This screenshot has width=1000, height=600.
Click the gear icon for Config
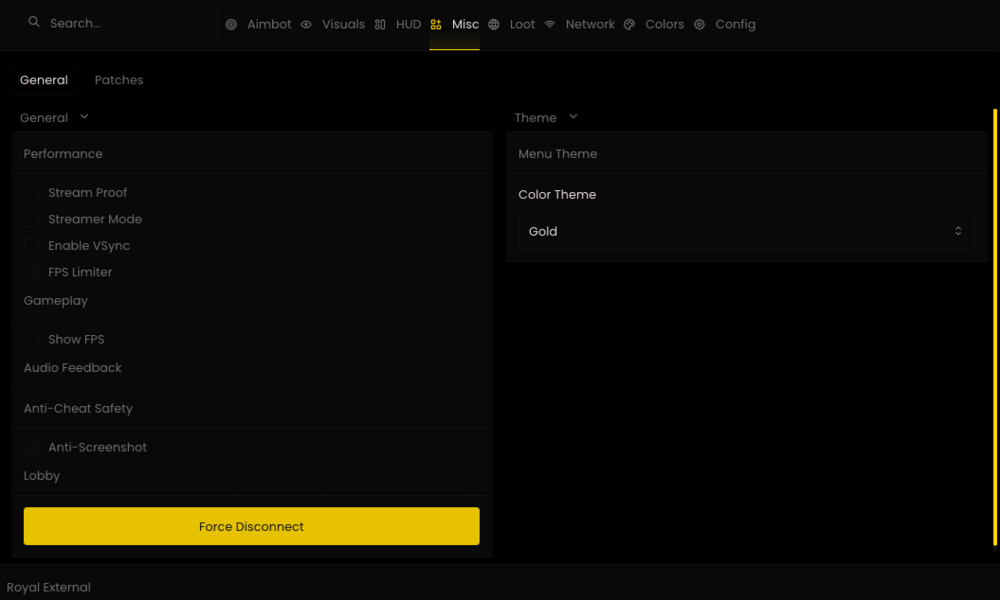click(x=700, y=24)
